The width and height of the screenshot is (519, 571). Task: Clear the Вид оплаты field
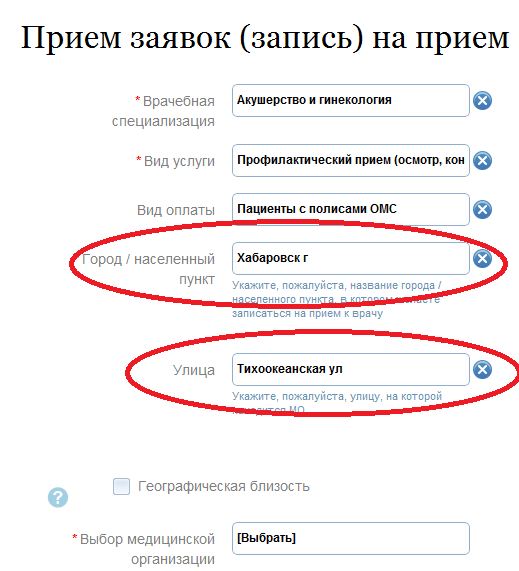click(x=482, y=209)
